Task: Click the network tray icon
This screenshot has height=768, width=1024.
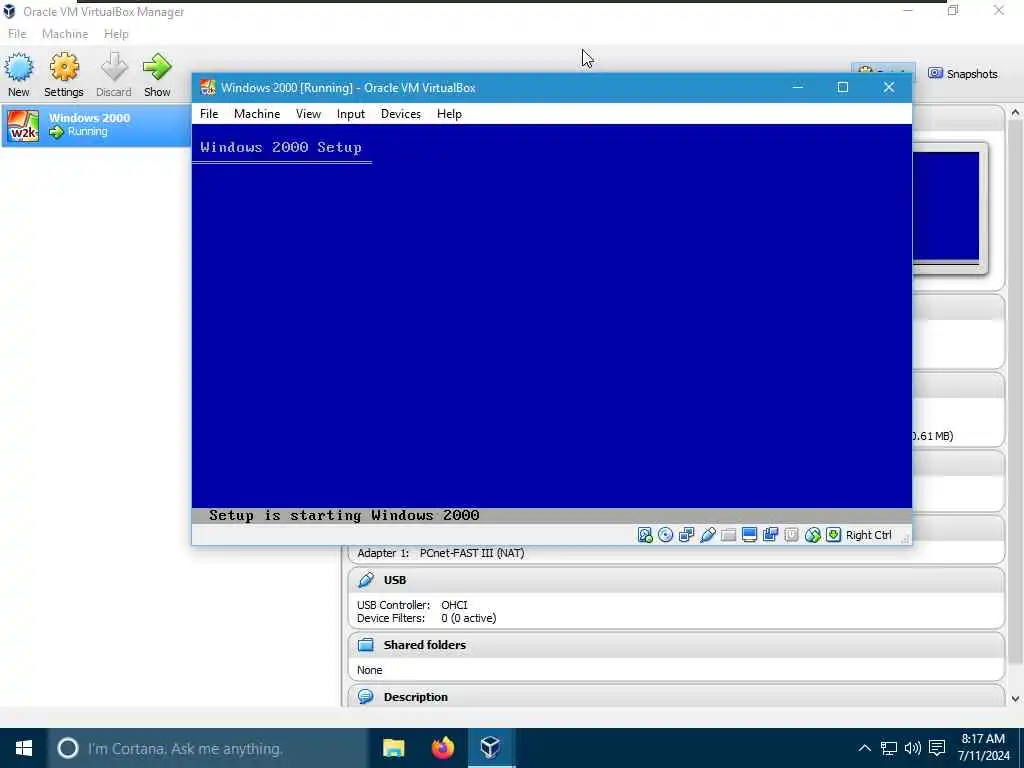Action: (x=889, y=748)
